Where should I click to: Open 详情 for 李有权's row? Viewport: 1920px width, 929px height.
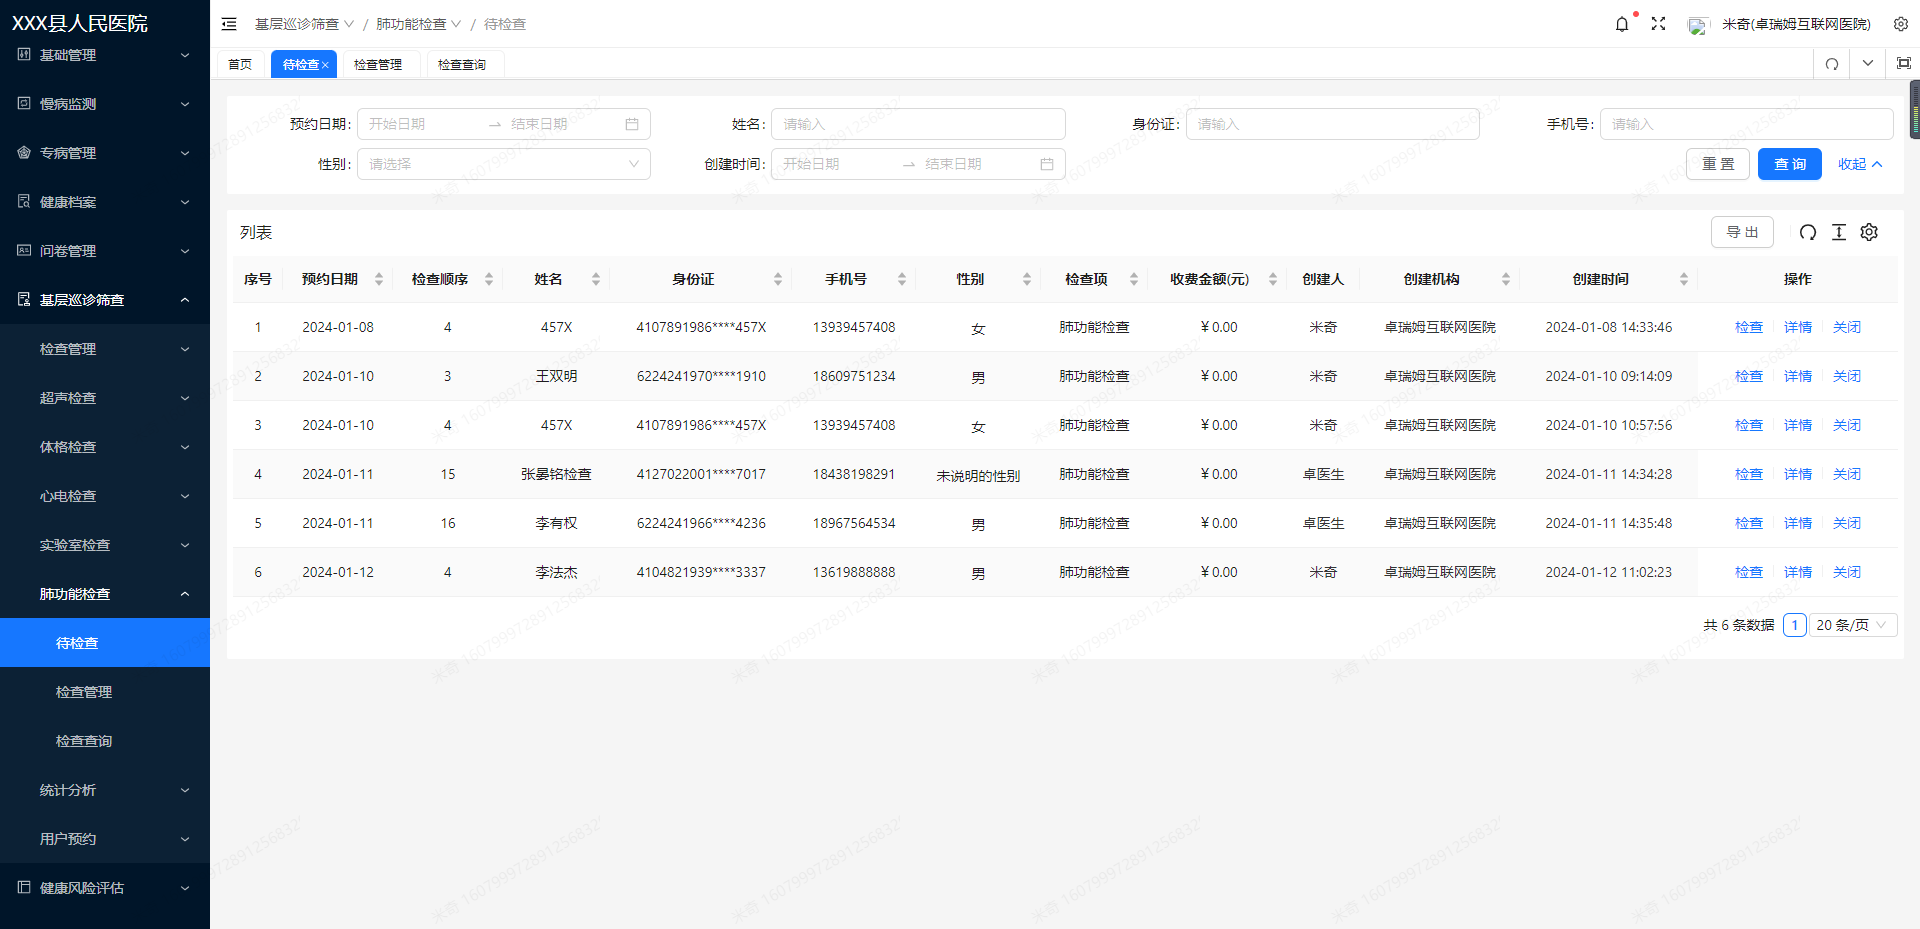[1798, 523]
